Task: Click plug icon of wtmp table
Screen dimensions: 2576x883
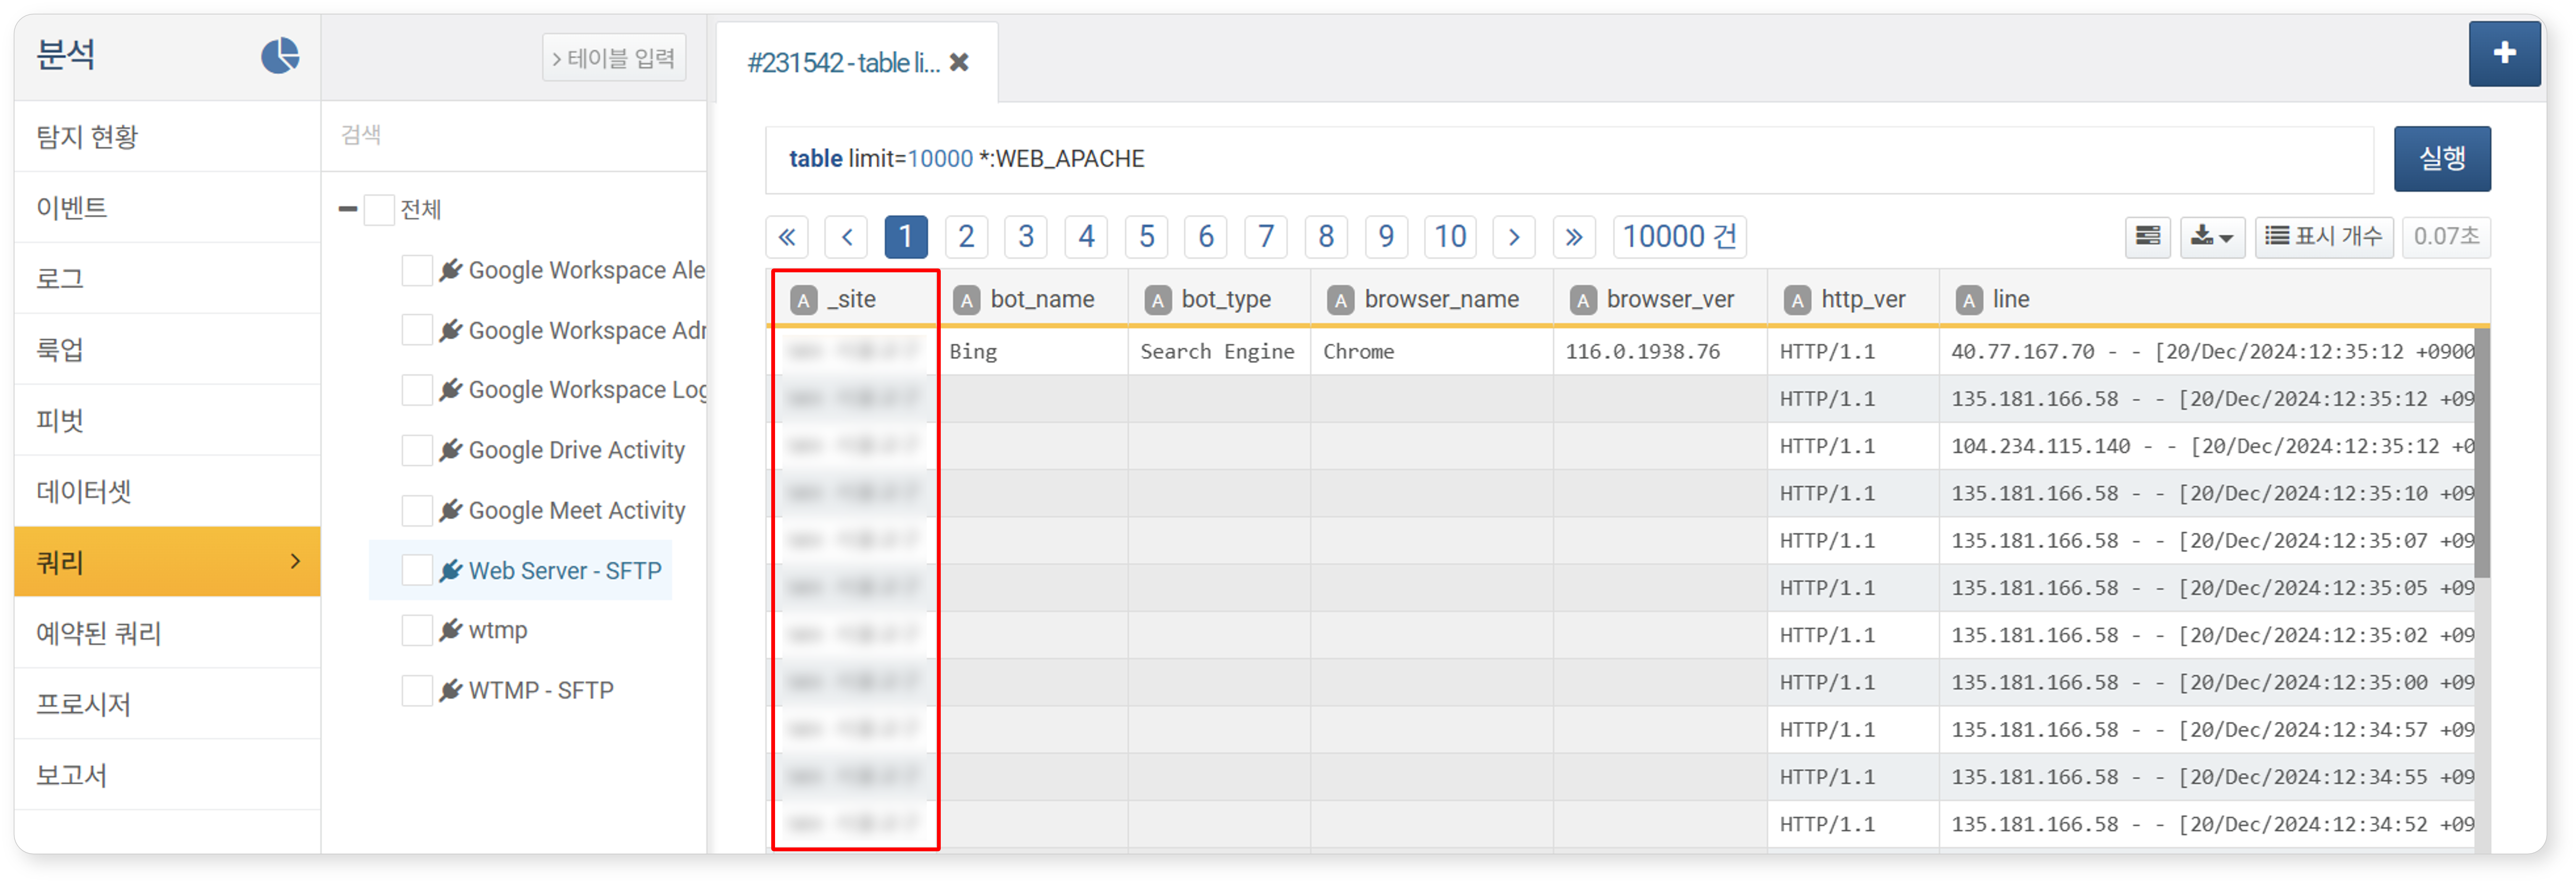Action: [x=450, y=630]
